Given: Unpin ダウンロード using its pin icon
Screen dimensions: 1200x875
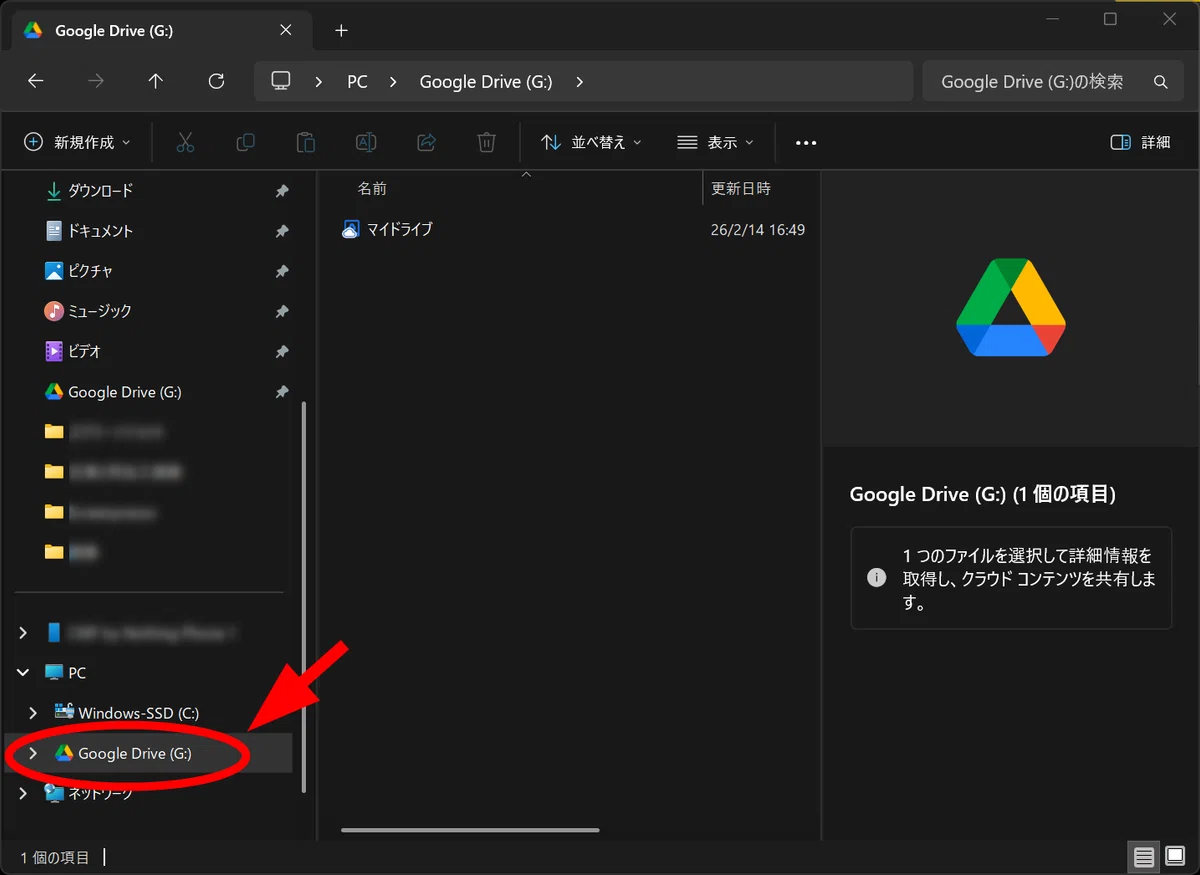Looking at the screenshot, I should pos(282,190).
